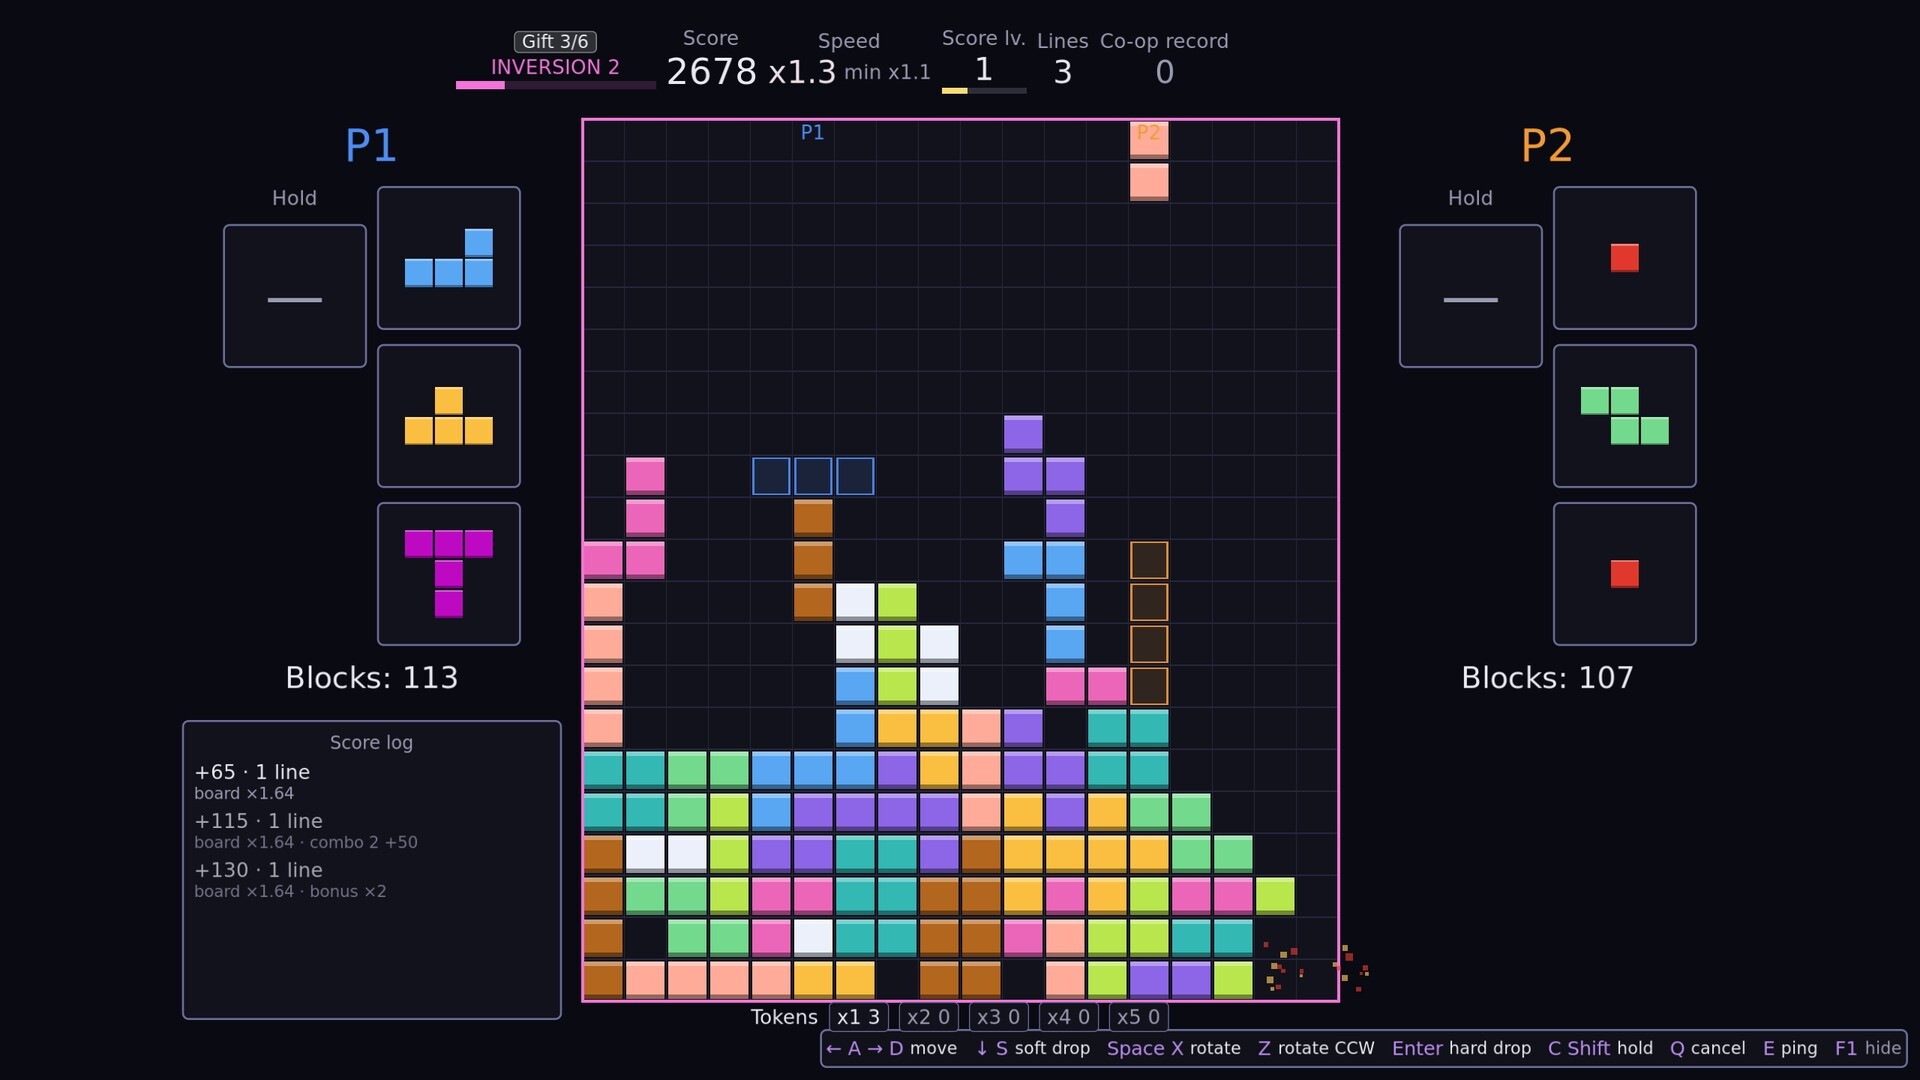Click P2's empty Hold slot
This screenshot has width=1920, height=1080.
tap(1471, 296)
